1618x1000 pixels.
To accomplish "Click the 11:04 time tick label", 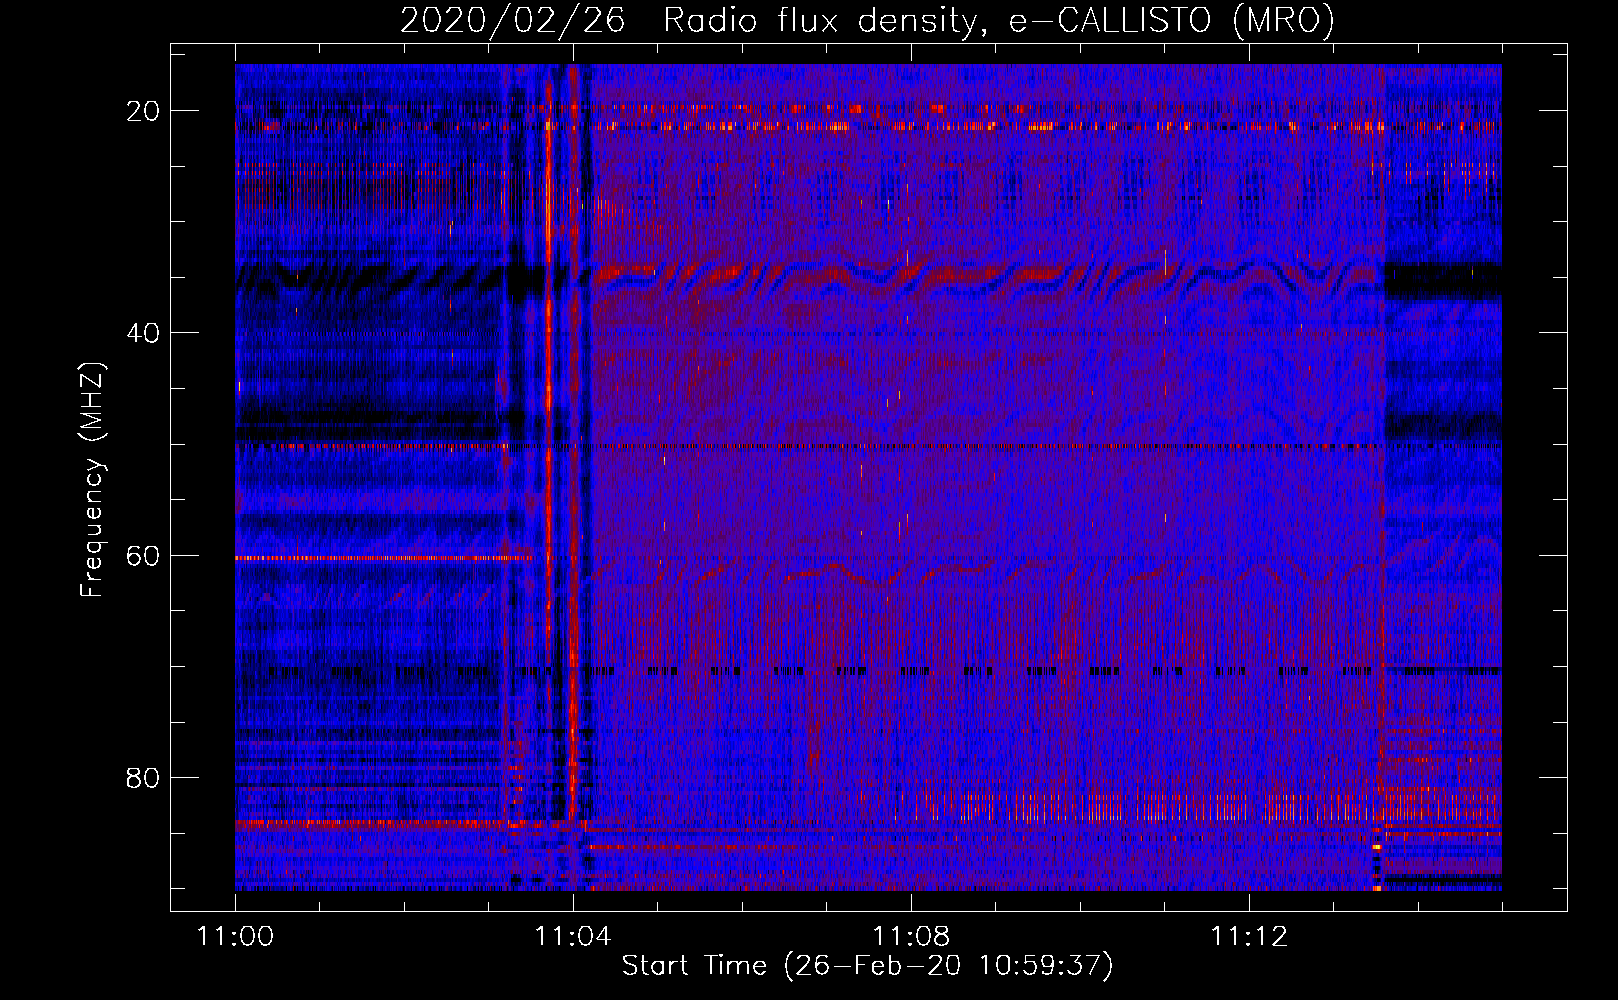I will 573,936.
